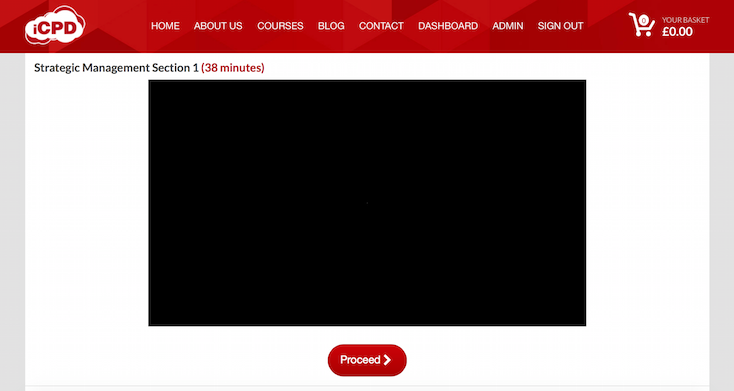Screen dimensions: 734x391
Task: Go to the HOME page
Action: [165, 26]
